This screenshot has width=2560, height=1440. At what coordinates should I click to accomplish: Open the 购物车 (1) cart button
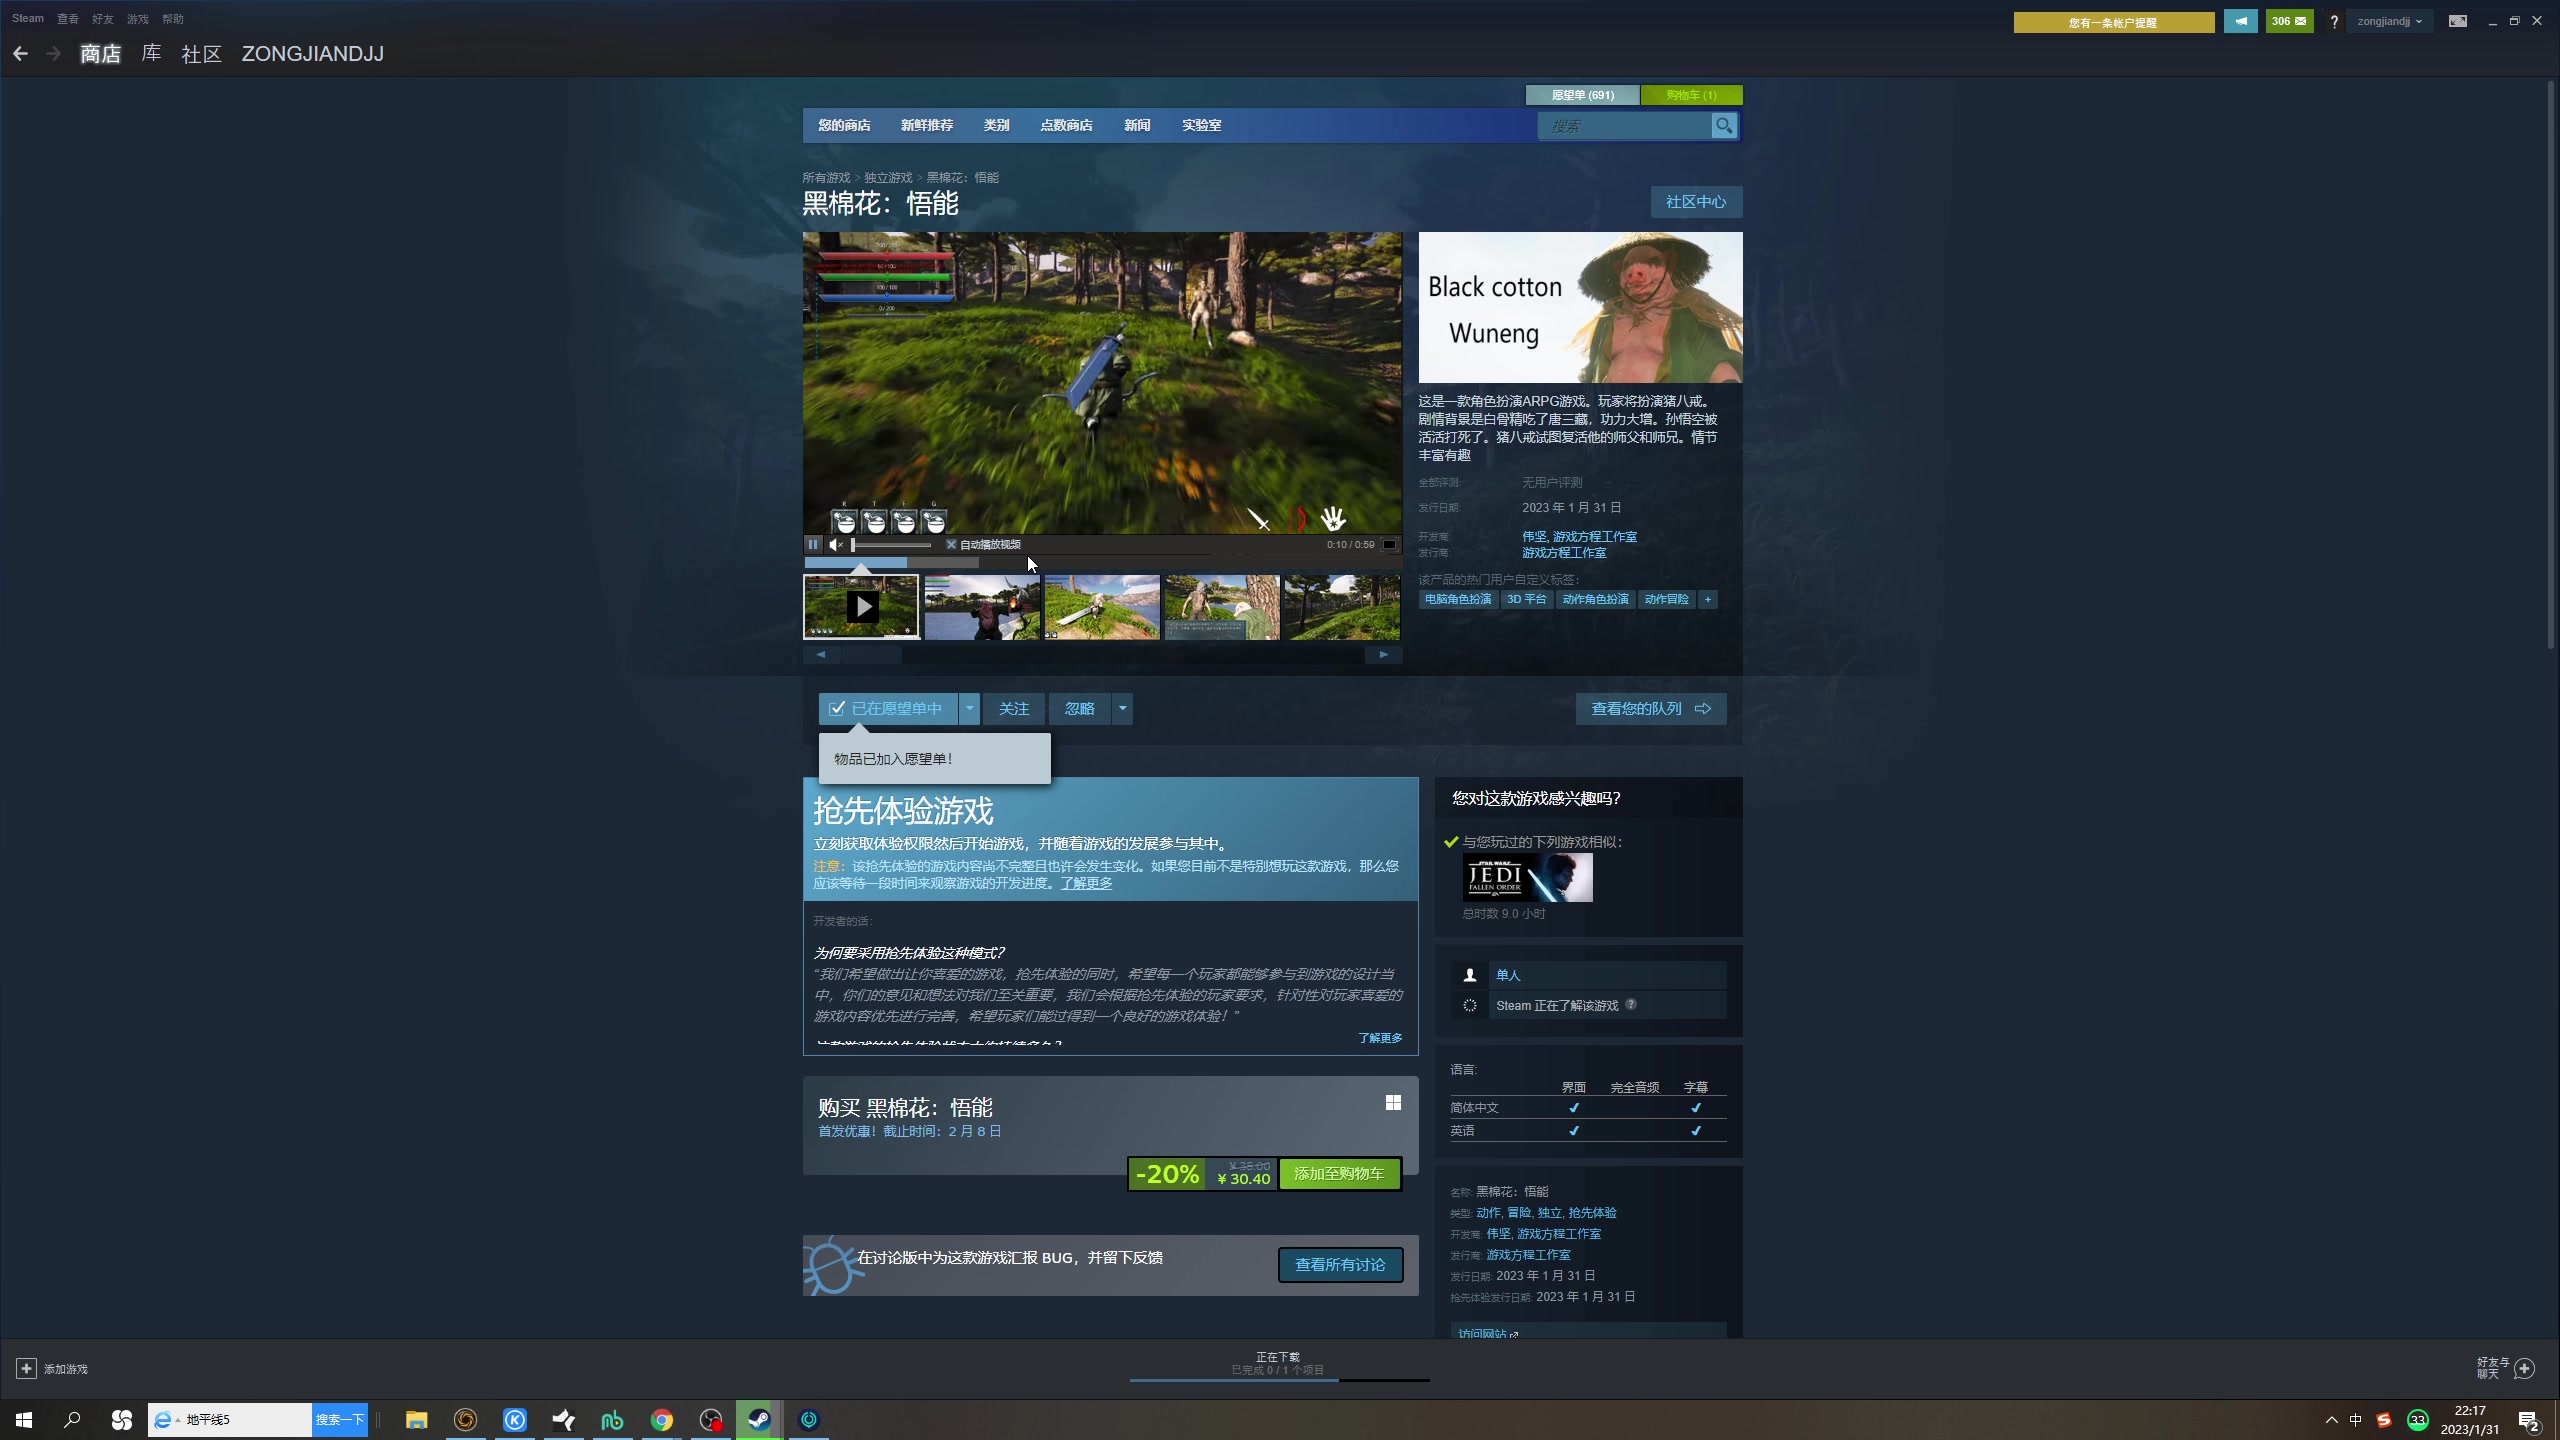(1691, 95)
